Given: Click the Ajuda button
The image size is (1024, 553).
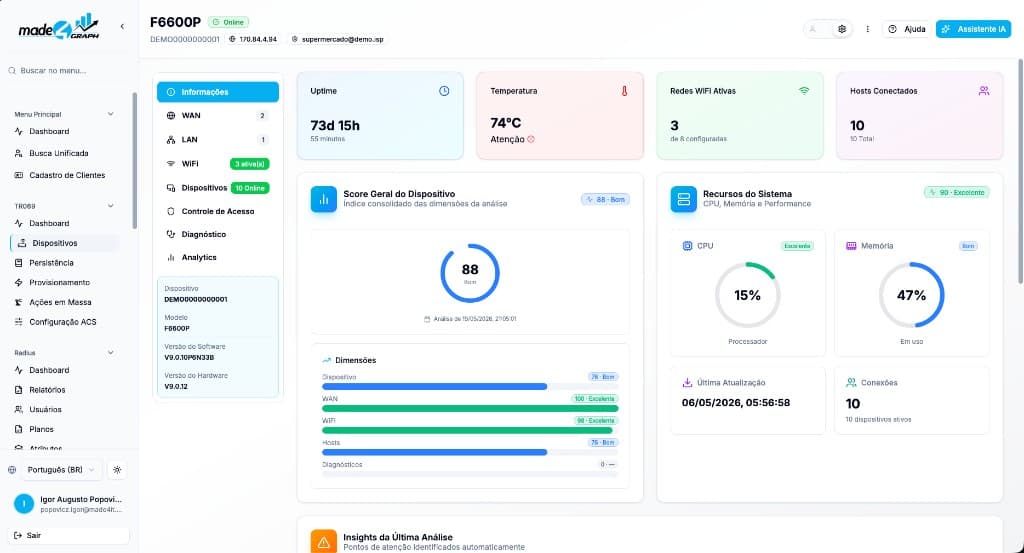Looking at the screenshot, I should 907,29.
